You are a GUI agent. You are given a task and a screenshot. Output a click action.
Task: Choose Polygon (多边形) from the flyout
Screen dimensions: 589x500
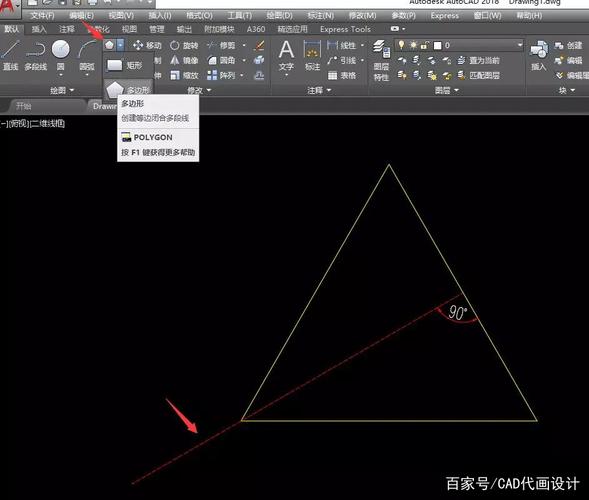128,90
